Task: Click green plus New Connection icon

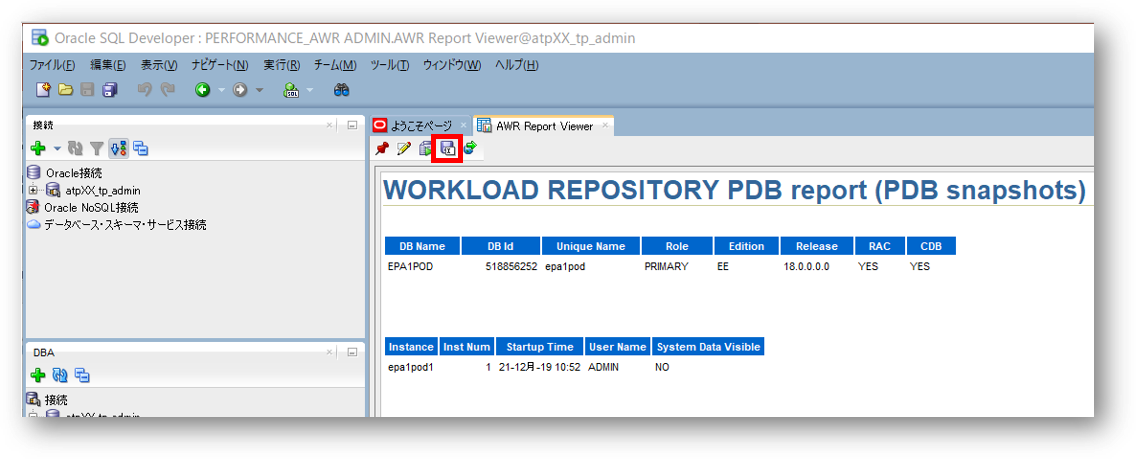Action: point(38,149)
